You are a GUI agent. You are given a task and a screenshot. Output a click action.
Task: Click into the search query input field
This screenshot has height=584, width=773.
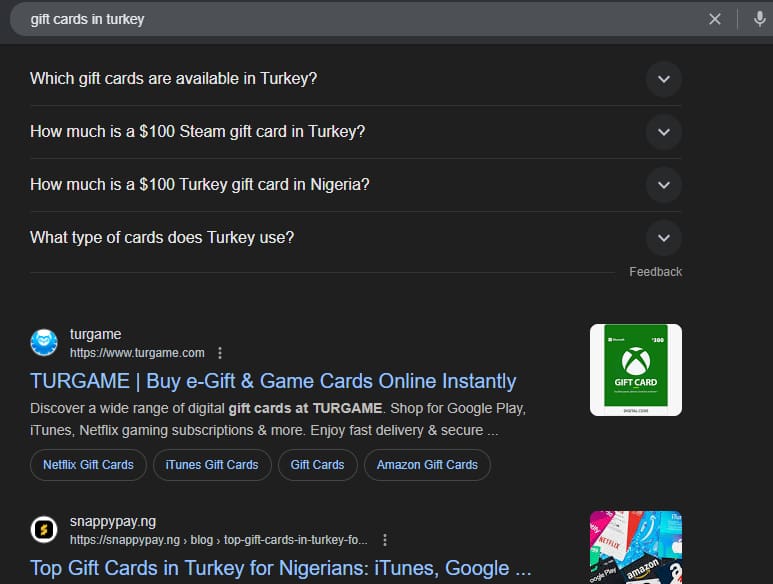[350, 19]
